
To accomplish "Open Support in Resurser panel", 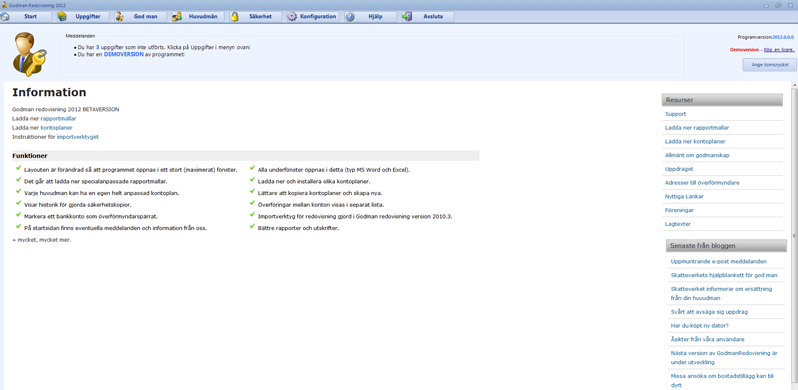I will (675, 114).
